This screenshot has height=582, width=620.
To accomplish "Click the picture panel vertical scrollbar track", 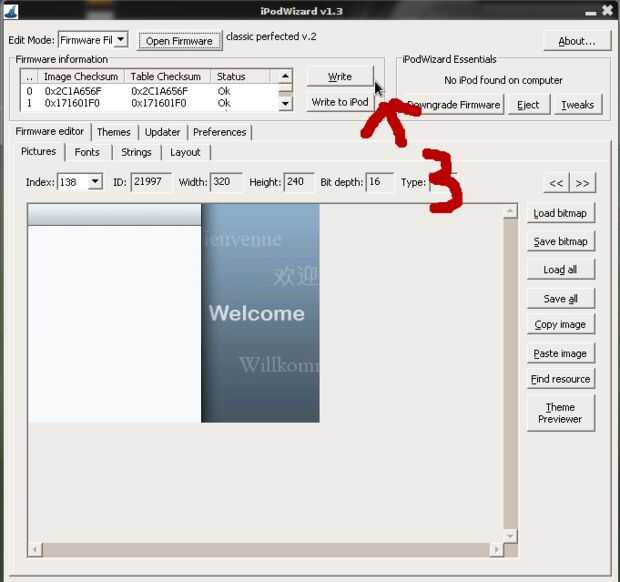I will tap(510, 374).
